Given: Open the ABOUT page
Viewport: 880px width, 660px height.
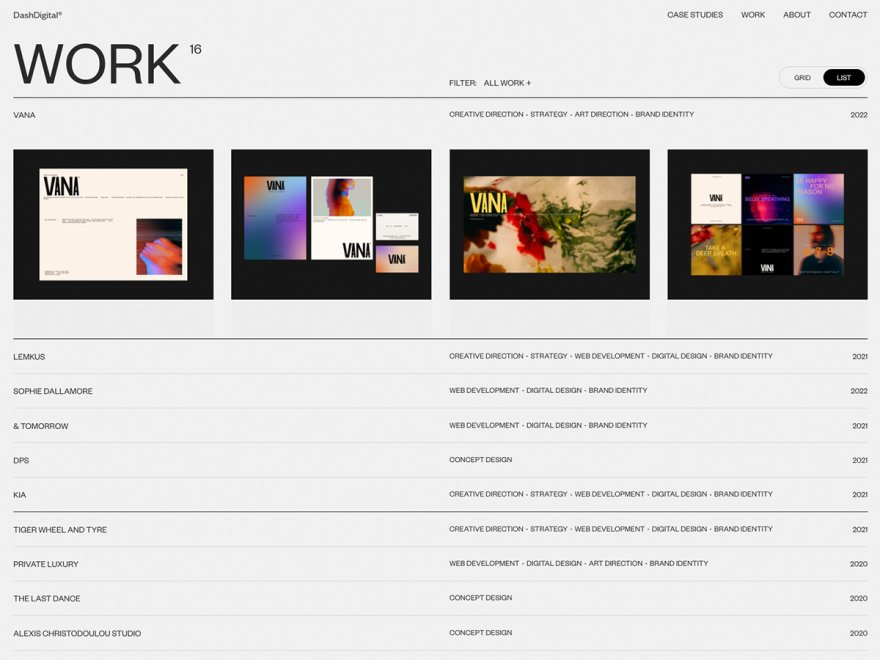Looking at the screenshot, I should pos(796,14).
